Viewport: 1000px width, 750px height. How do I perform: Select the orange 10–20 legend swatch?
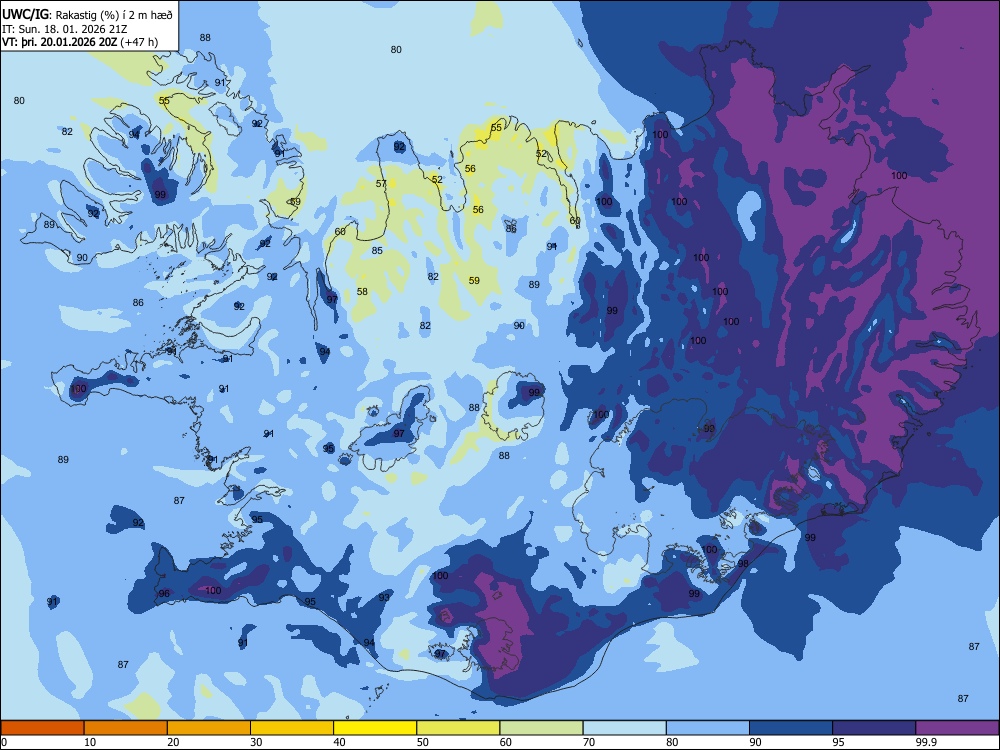126,728
